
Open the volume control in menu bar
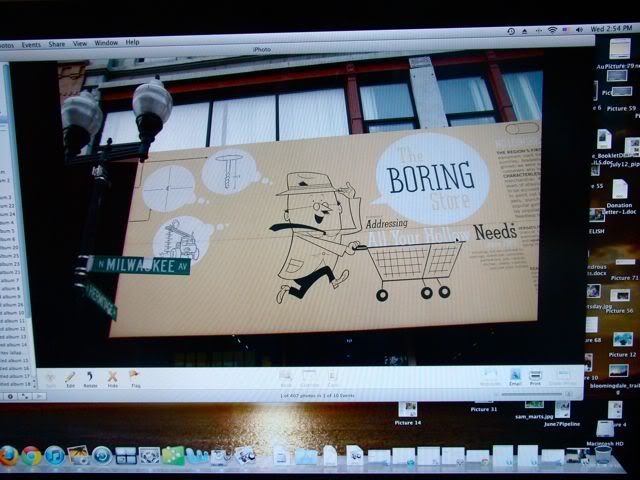click(579, 30)
